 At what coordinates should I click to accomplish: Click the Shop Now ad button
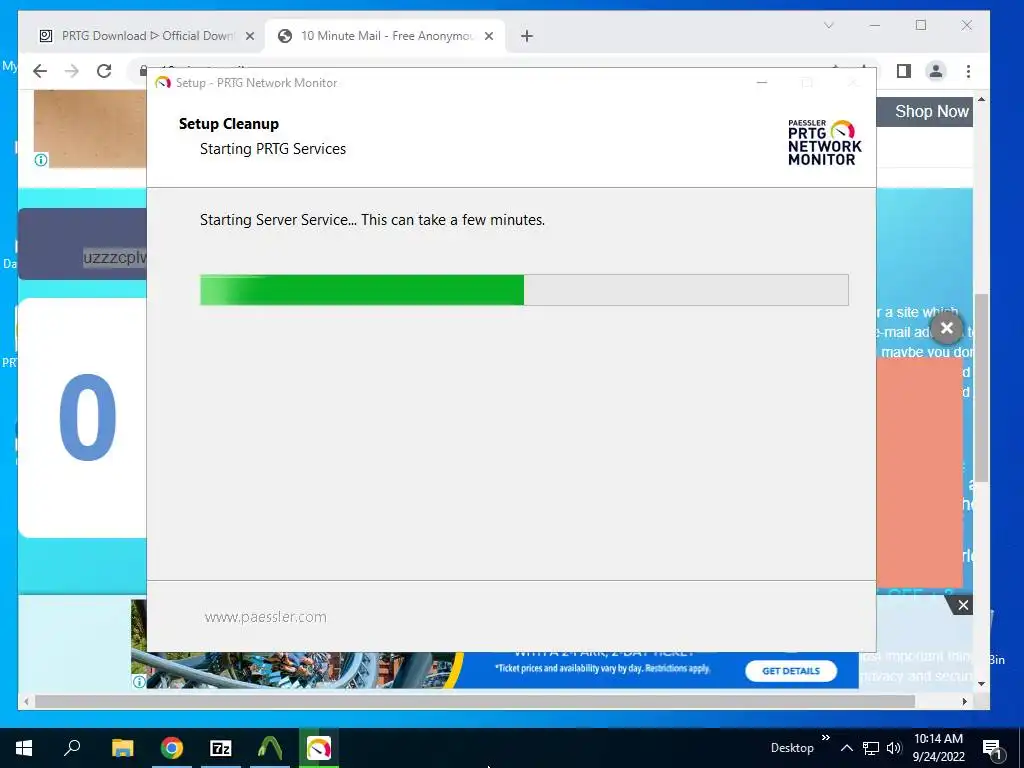931,112
